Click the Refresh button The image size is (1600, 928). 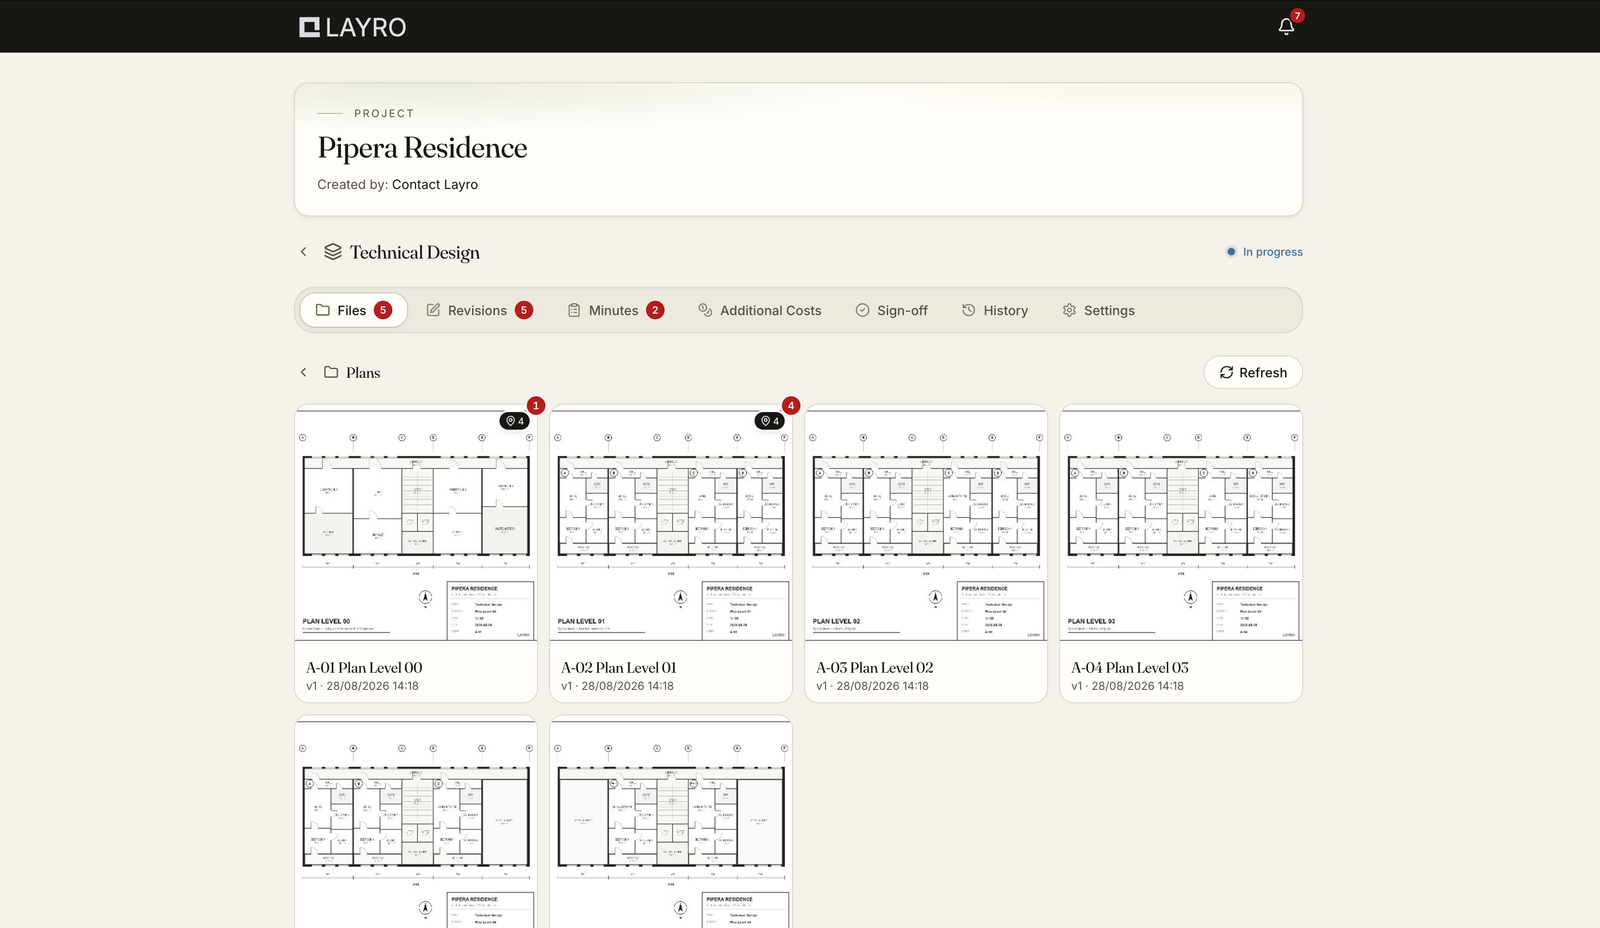[x=1253, y=372]
